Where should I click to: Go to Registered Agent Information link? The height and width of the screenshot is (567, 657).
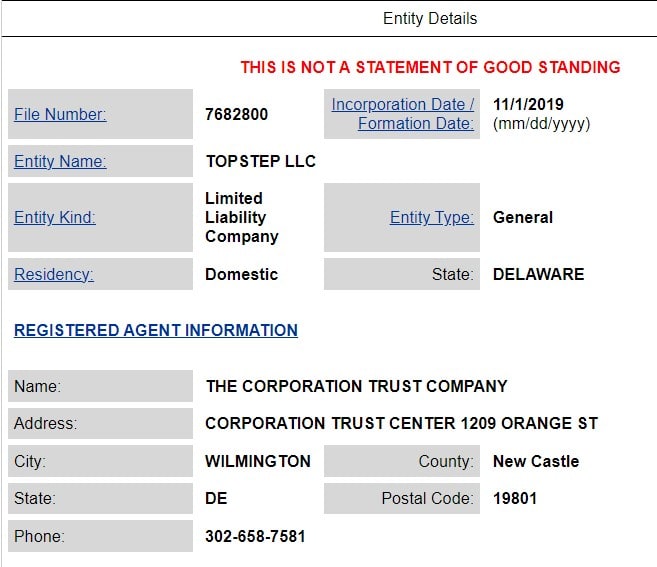click(x=156, y=330)
